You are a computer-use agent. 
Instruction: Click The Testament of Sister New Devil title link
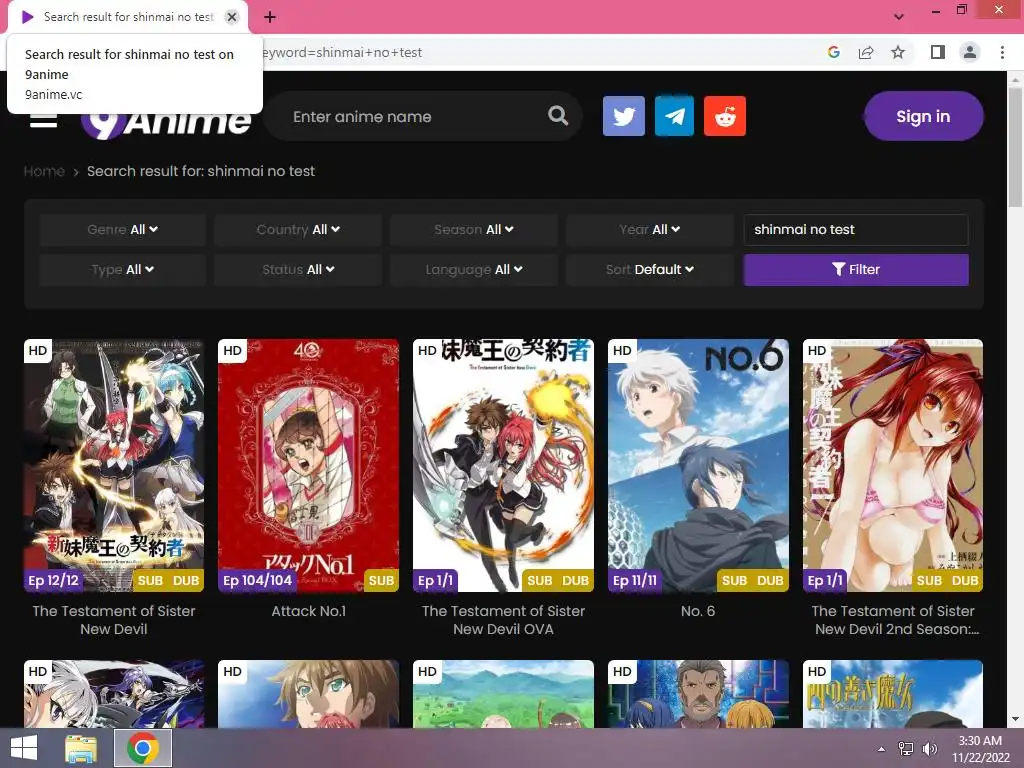(114, 620)
